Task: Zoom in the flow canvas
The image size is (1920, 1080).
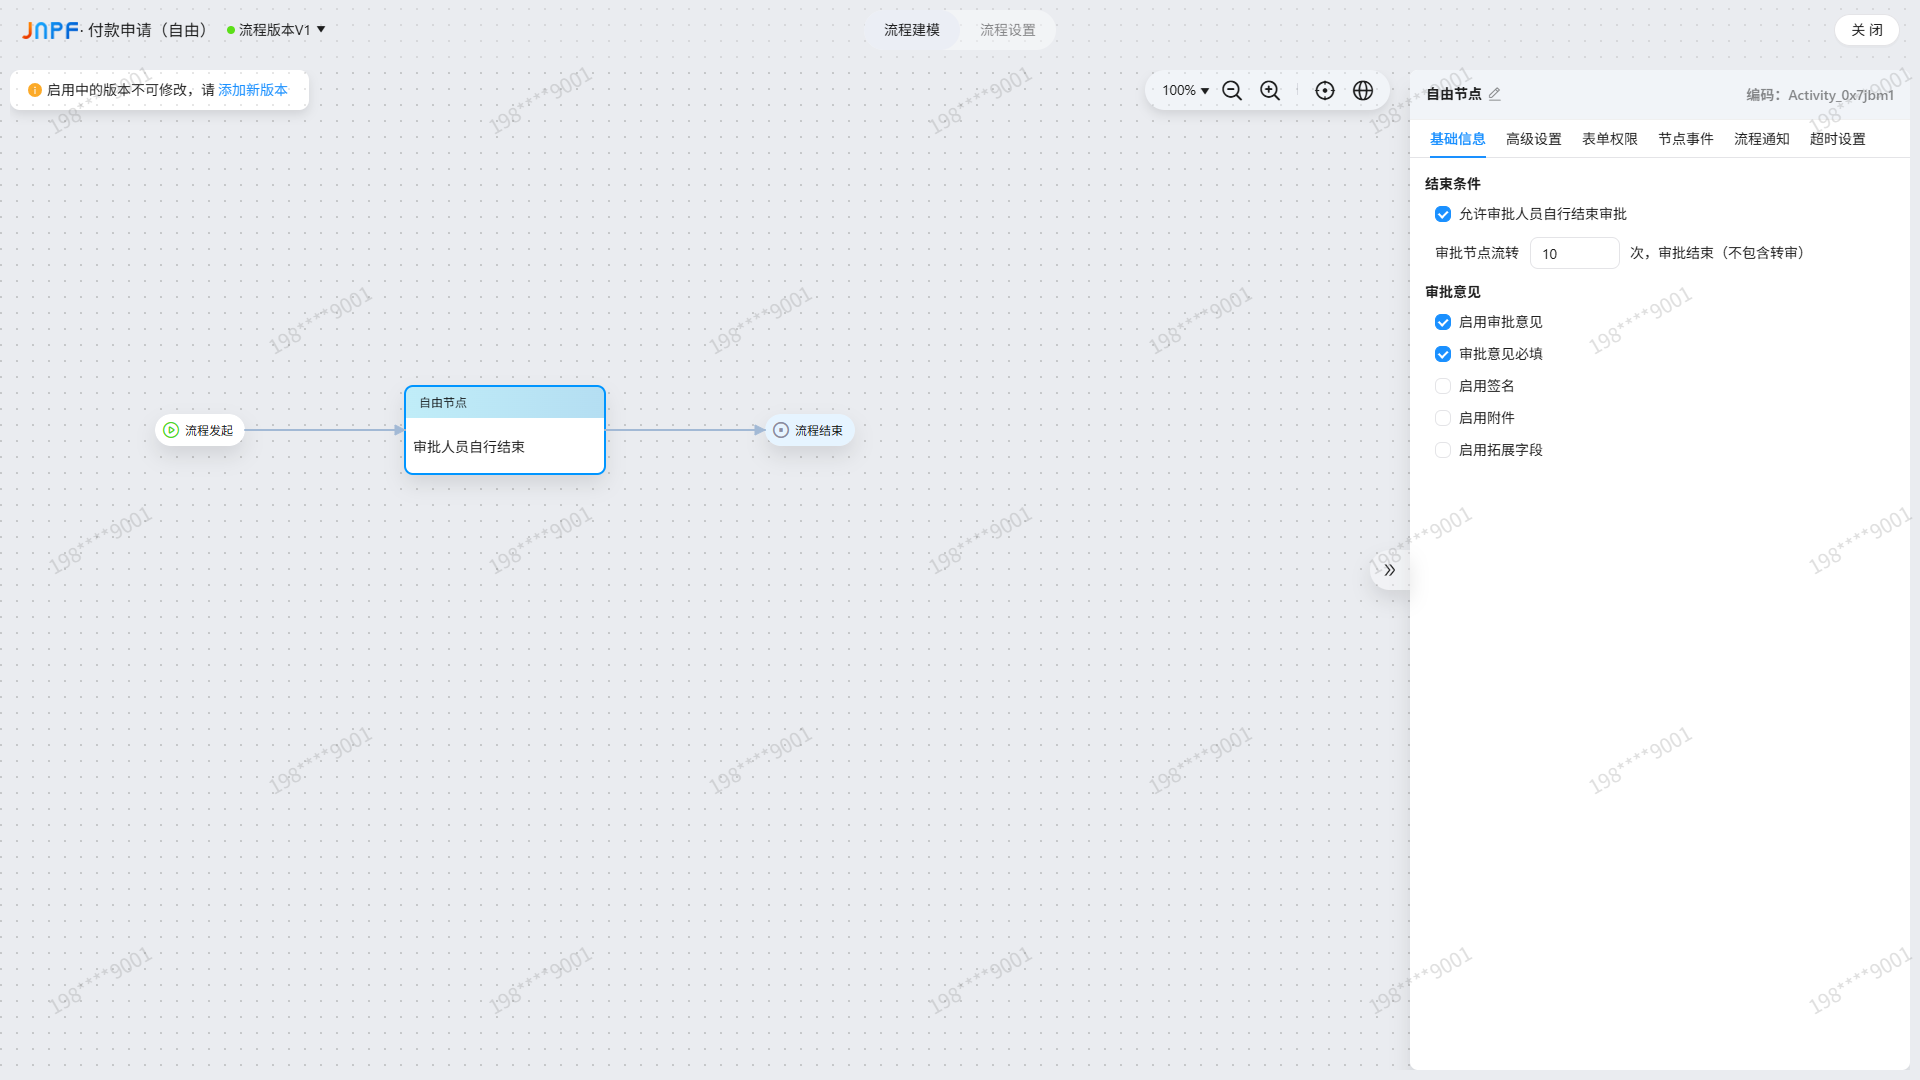Action: click(1270, 91)
